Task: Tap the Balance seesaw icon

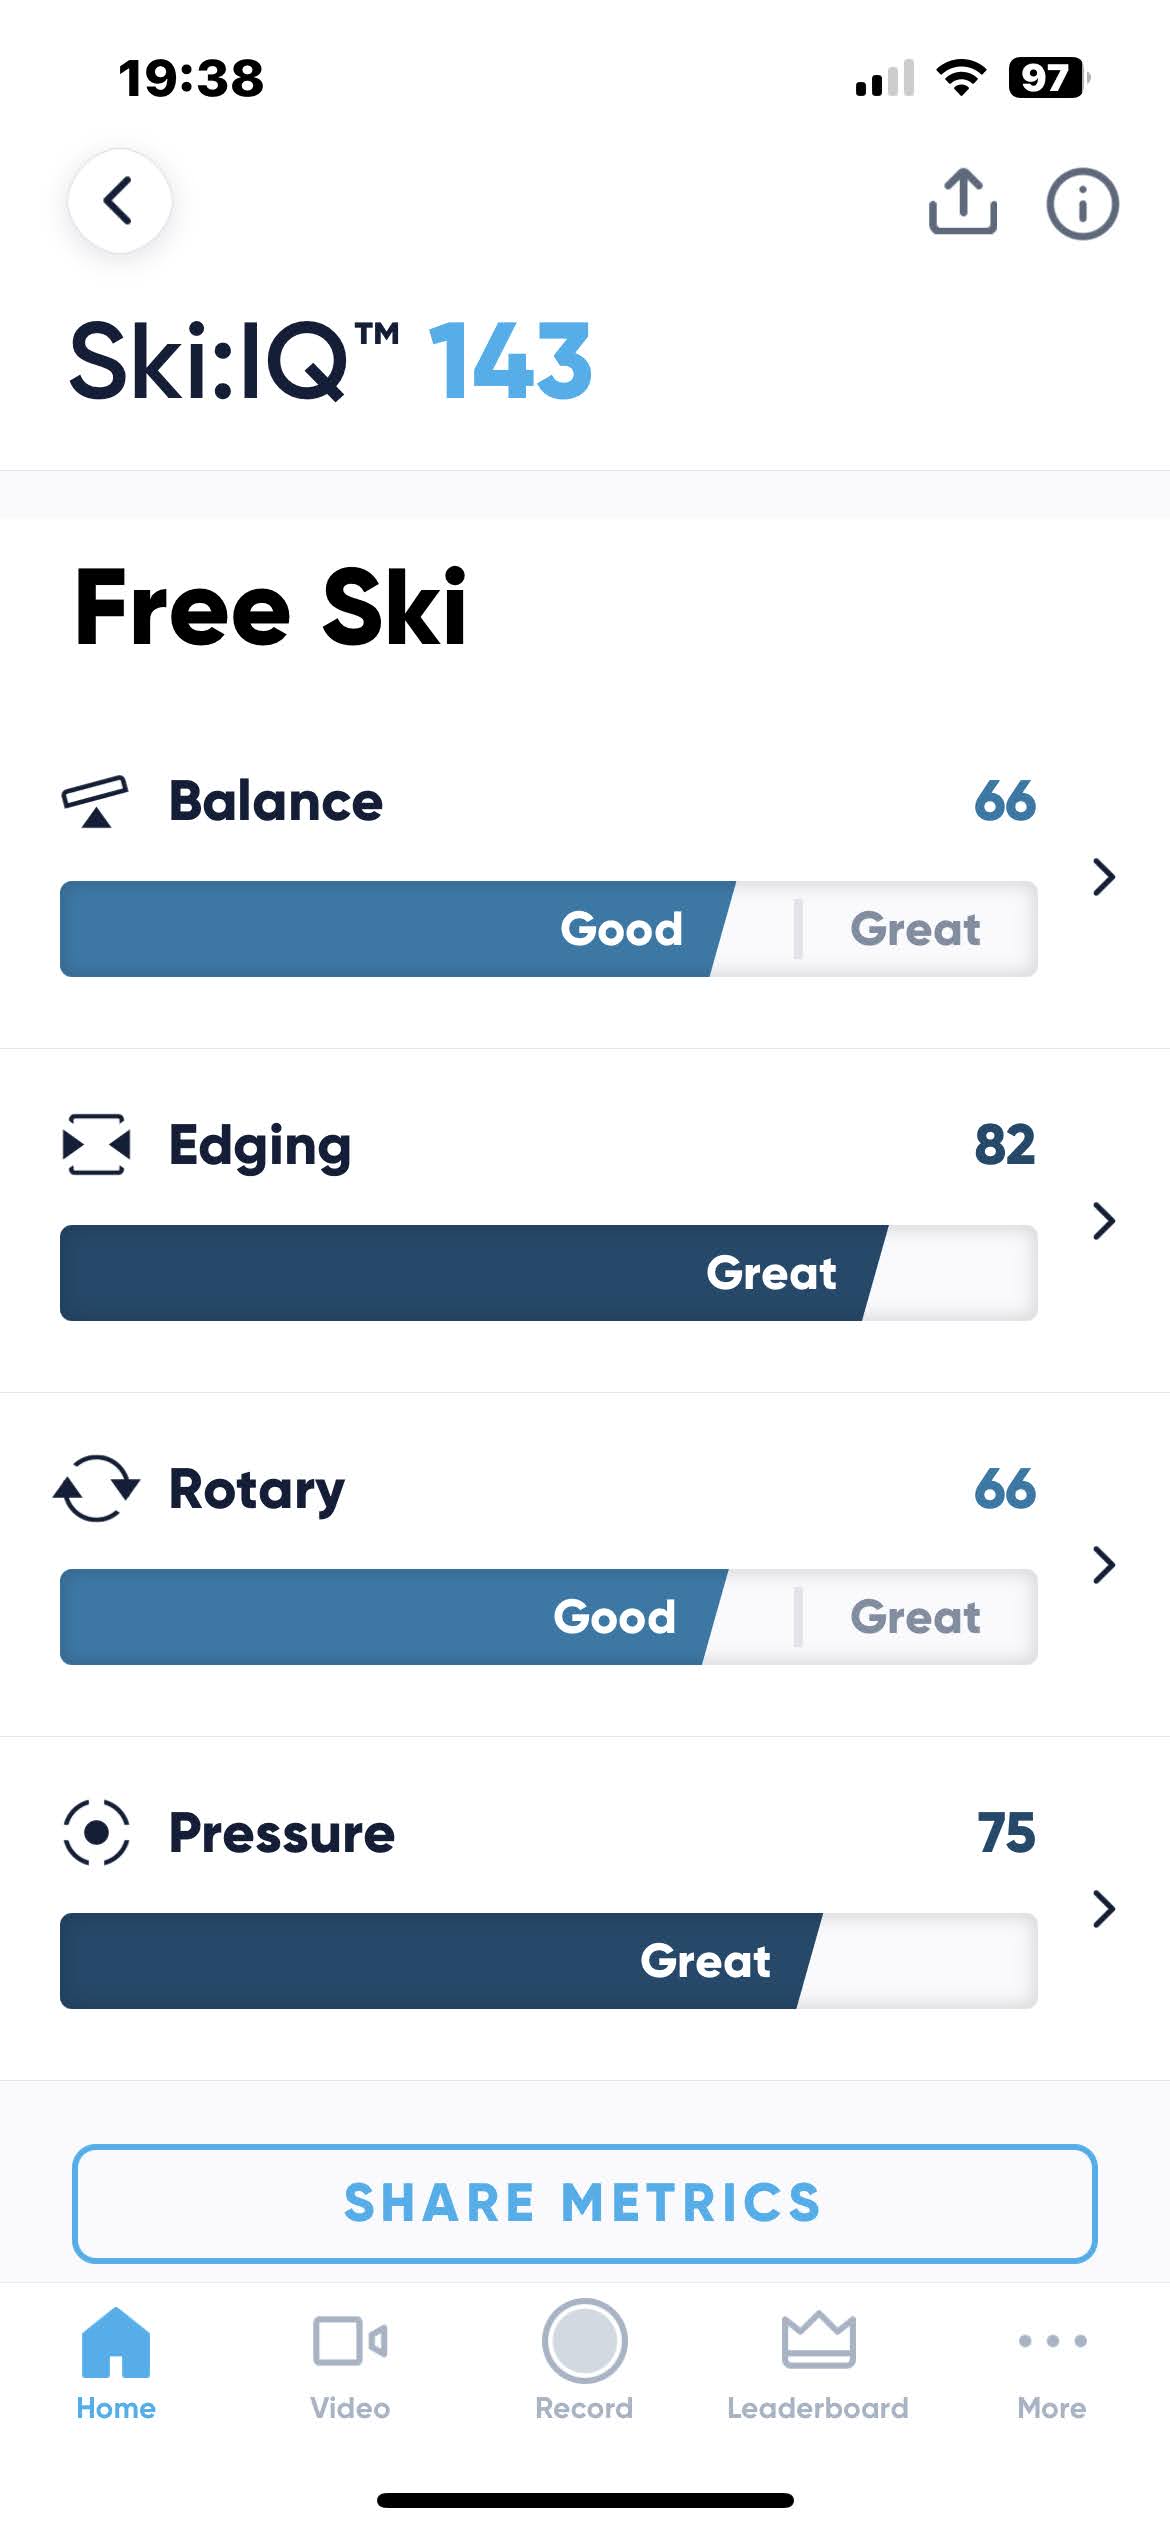Action: (95, 801)
